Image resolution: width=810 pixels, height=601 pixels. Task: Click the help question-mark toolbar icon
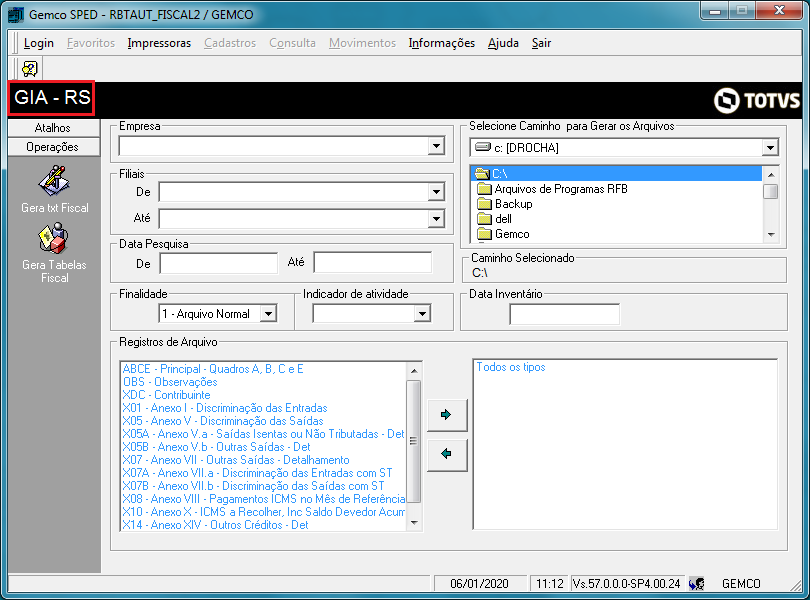point(30,69)
